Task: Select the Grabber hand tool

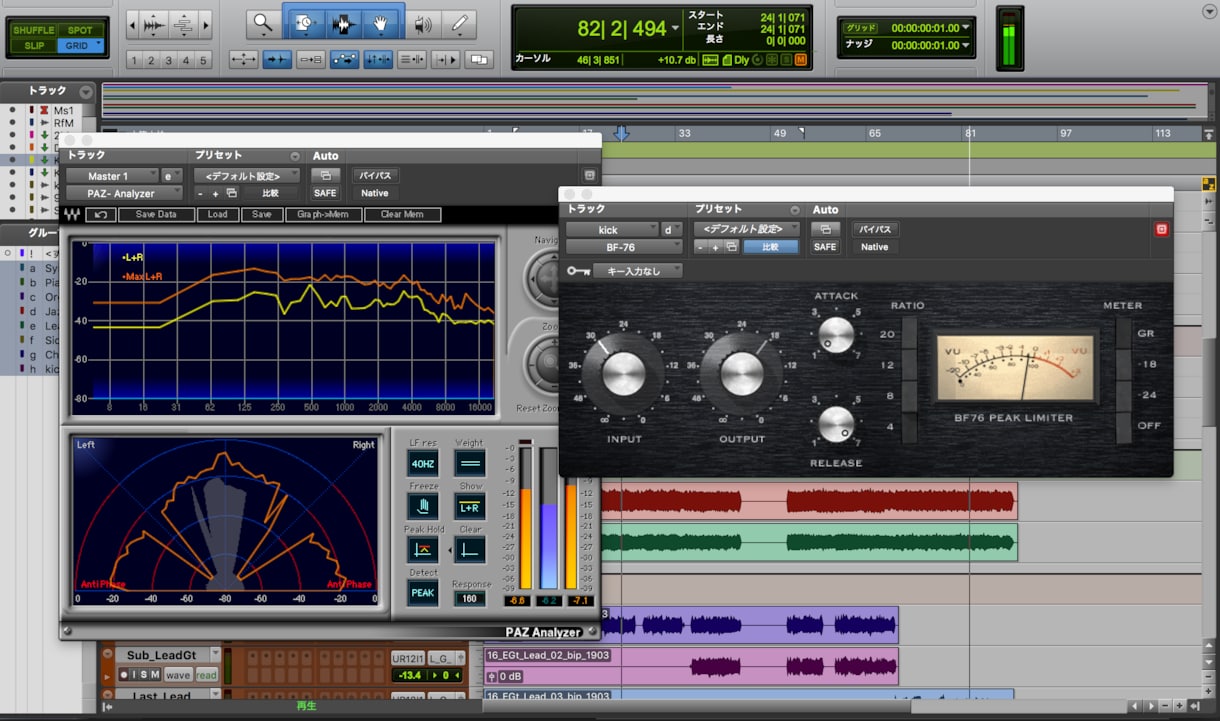Action: [381, 22]
